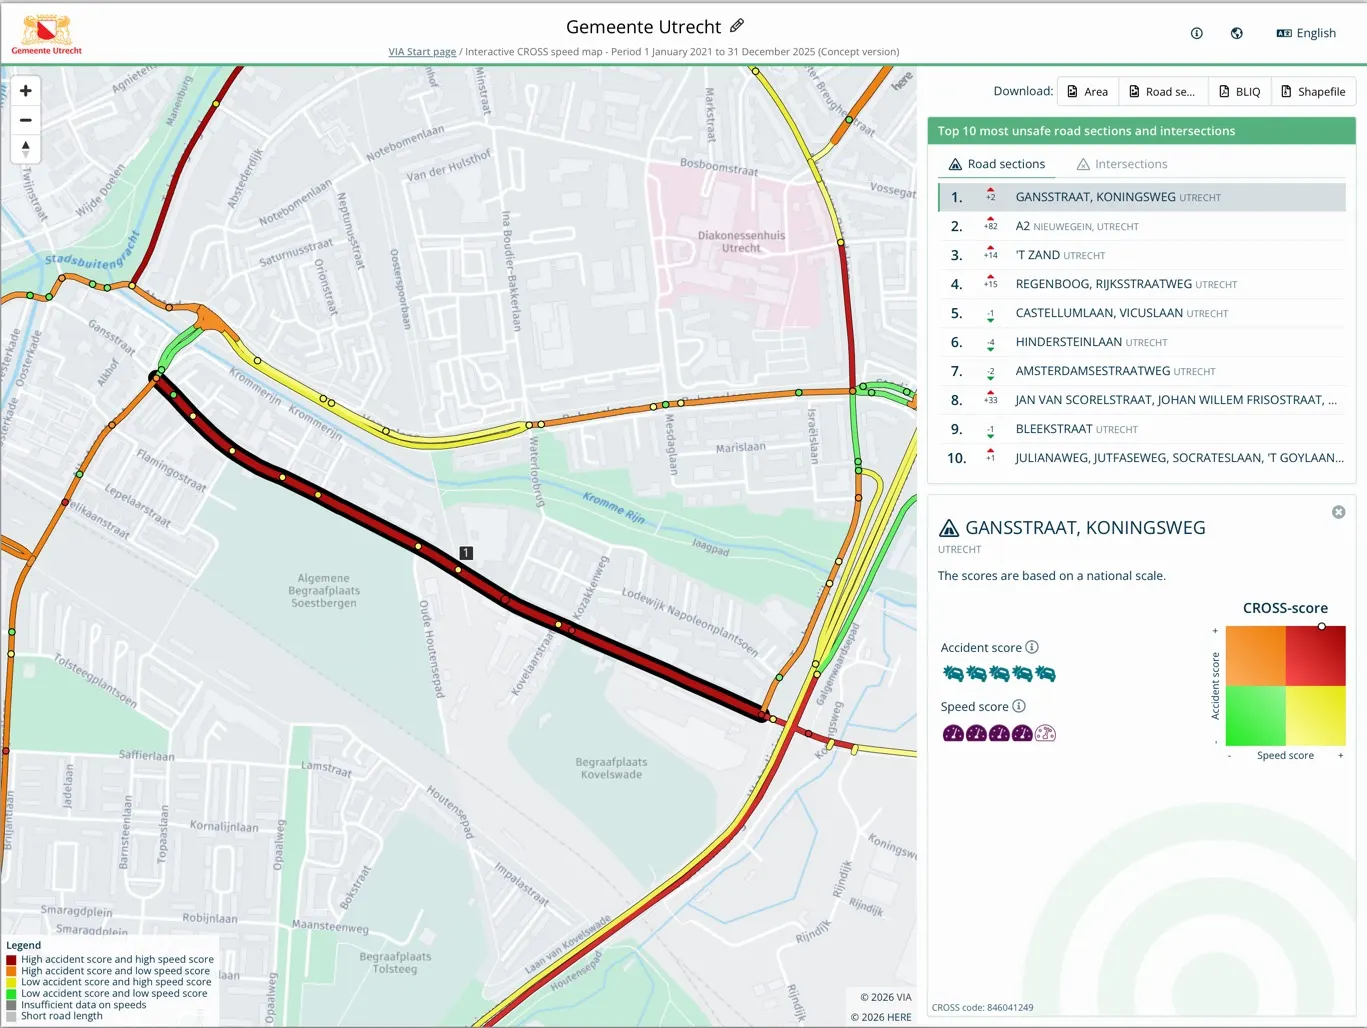Click the Gemeente Utrecht logo
Viewport: 1367px width, 1028px height.
(47, 35)
